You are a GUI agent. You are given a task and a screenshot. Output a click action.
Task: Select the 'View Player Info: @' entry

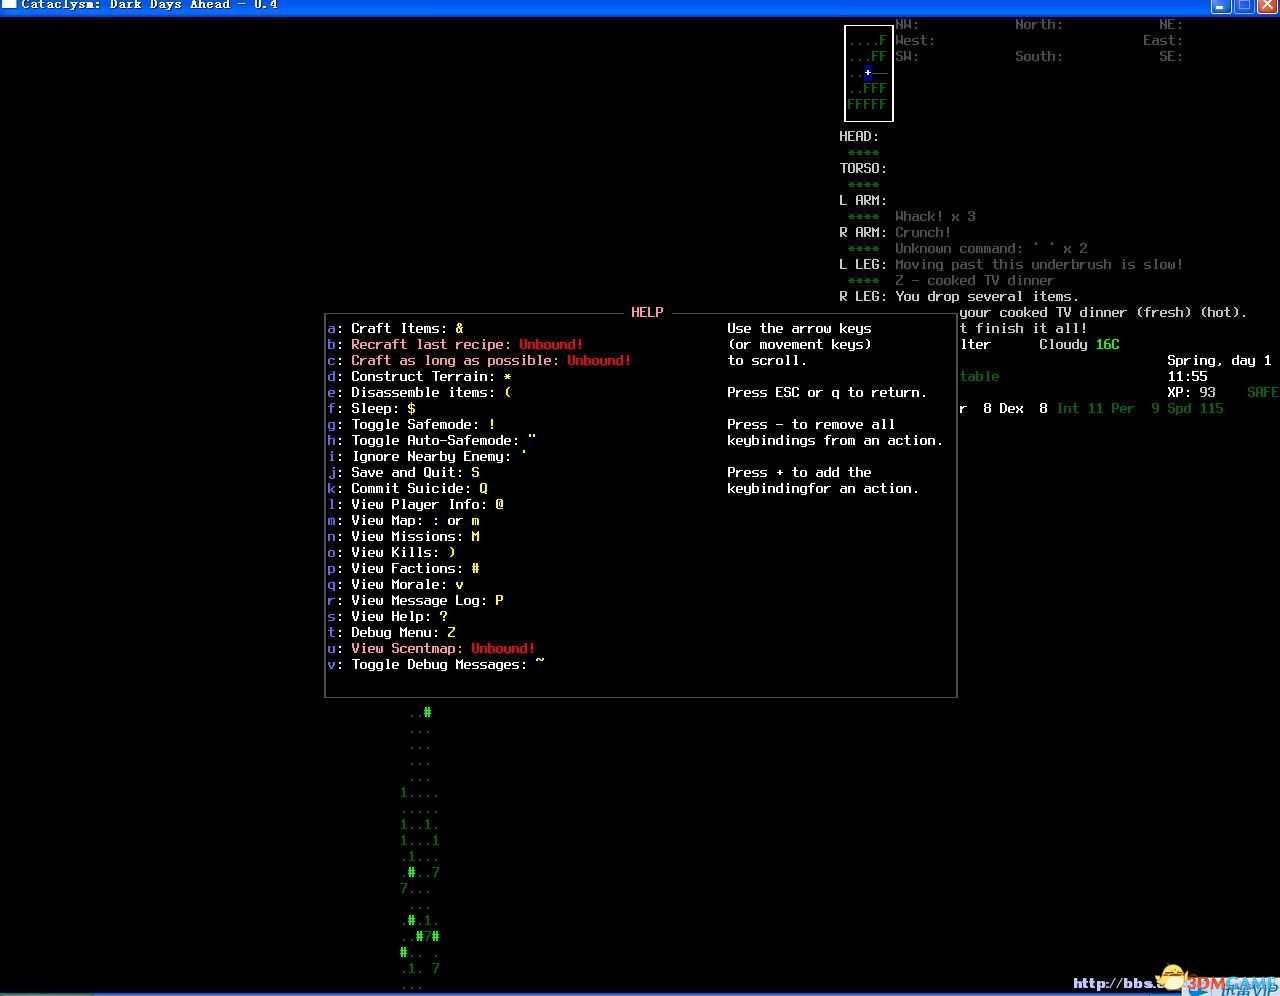pyautogui.click(x=415, y=504)
